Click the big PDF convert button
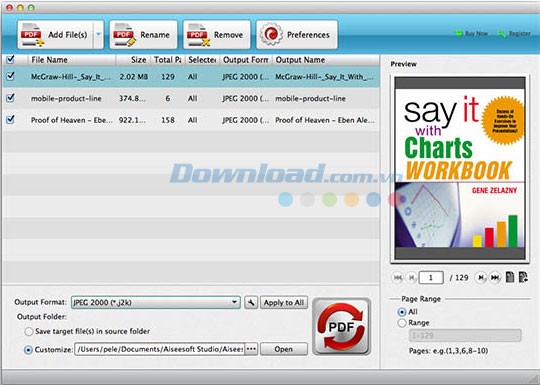The height and width of the screenshot is (385, 540). [341, 326]
